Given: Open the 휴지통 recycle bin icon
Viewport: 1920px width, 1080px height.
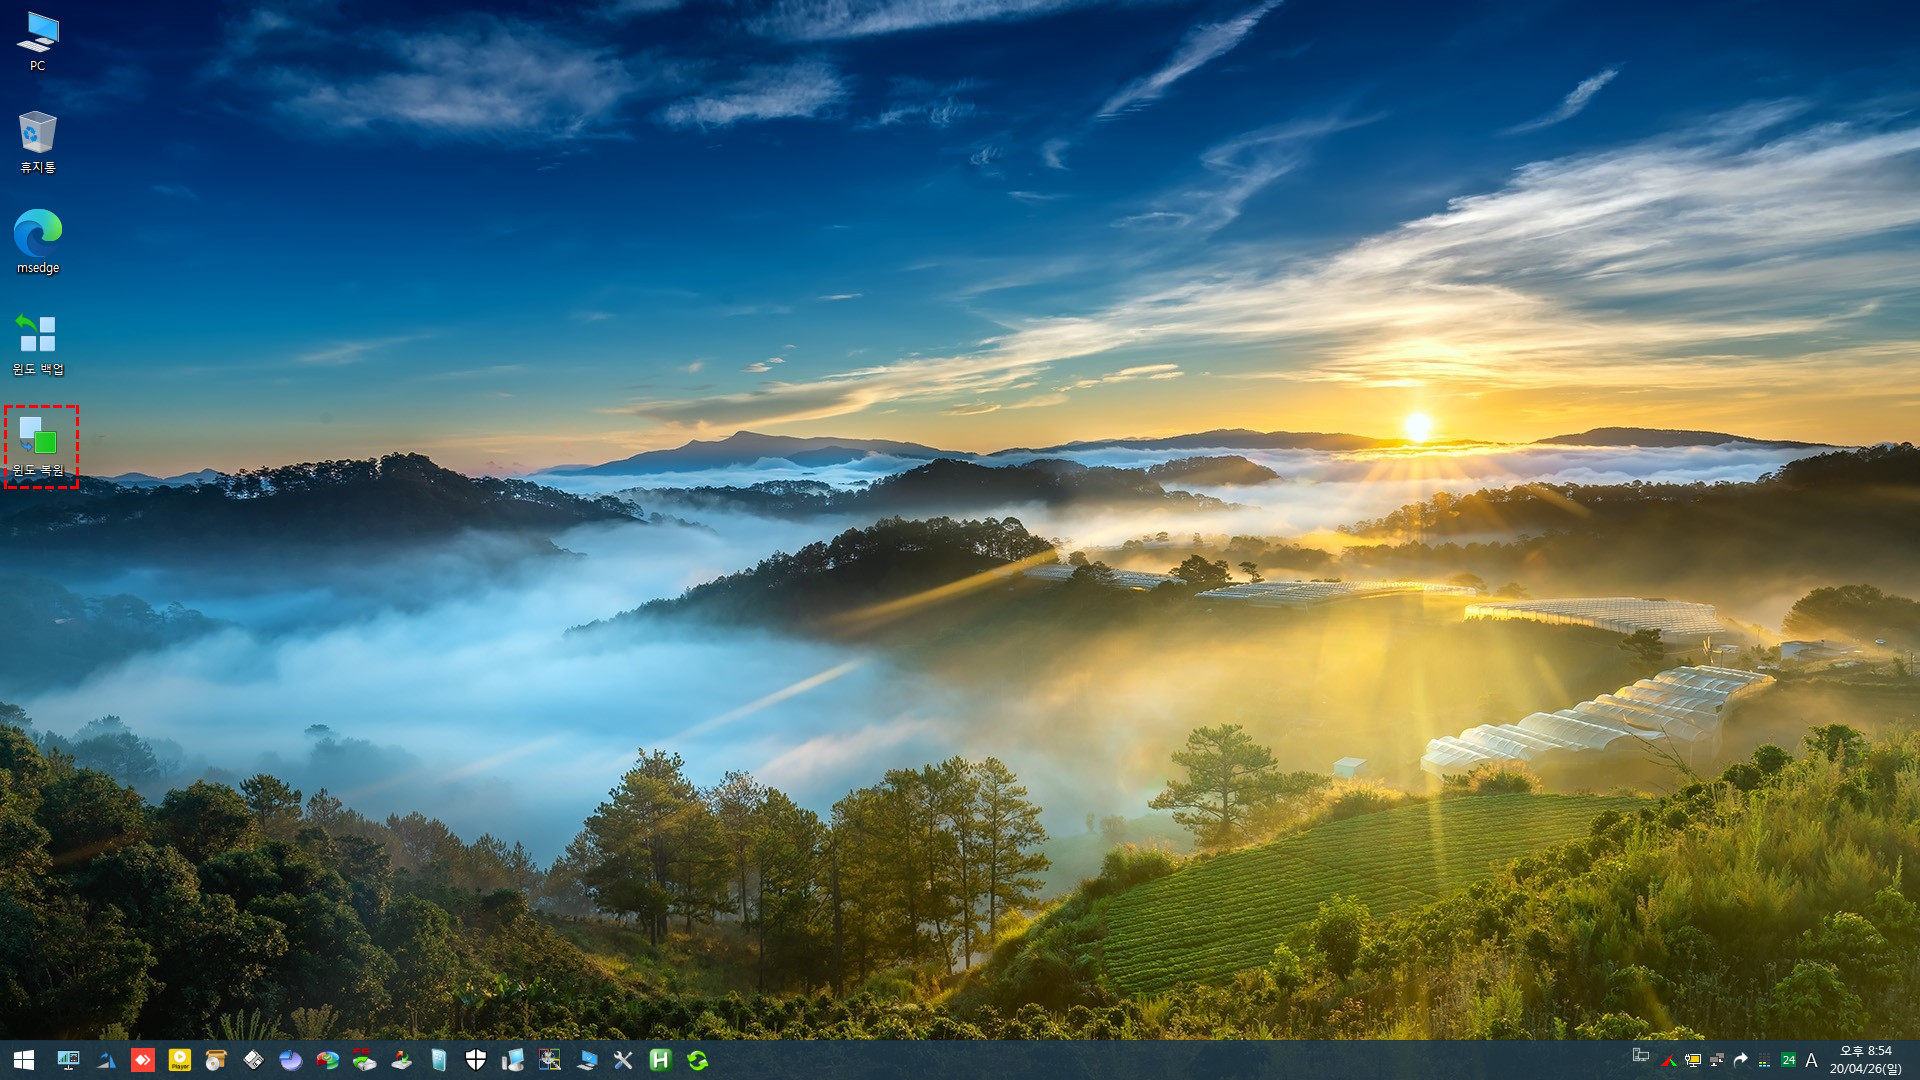Looking at the screenshot, I should coord(38,142).
